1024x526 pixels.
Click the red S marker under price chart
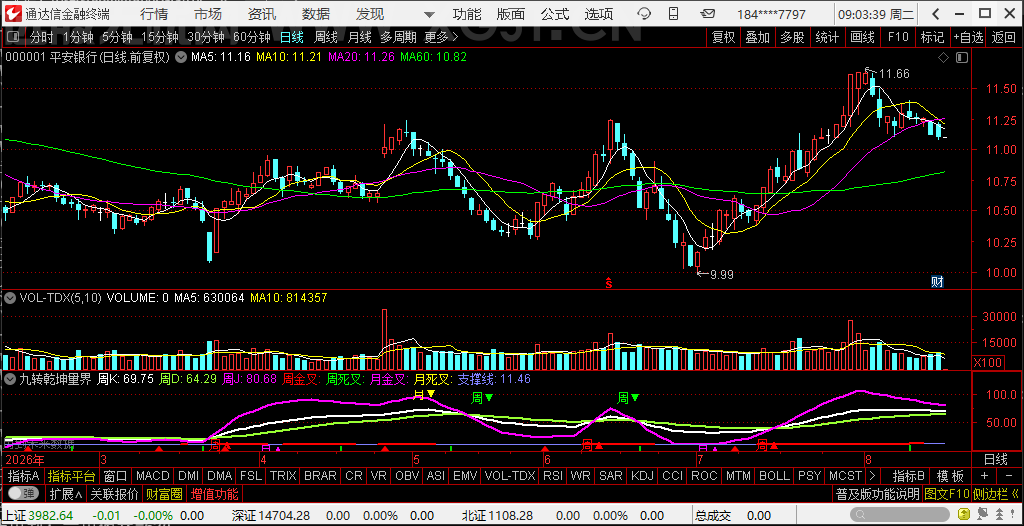[608, 282]
